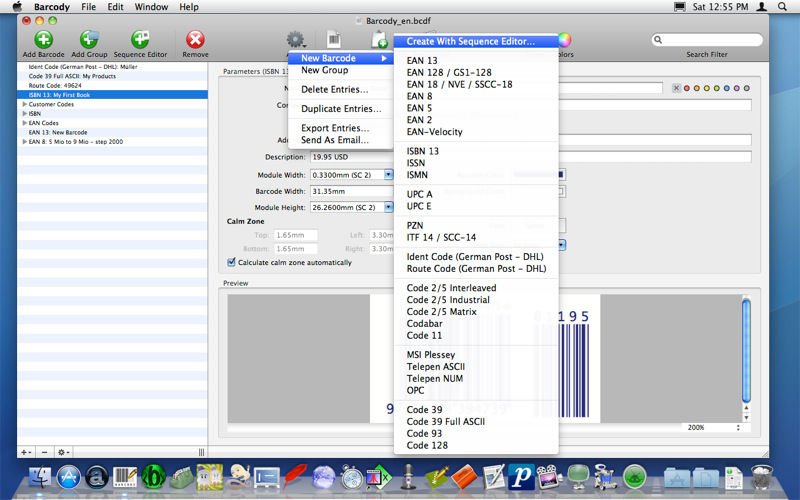Select the orange label color dot
This screenshot has width=800, height=500.
tap(696, 88)
